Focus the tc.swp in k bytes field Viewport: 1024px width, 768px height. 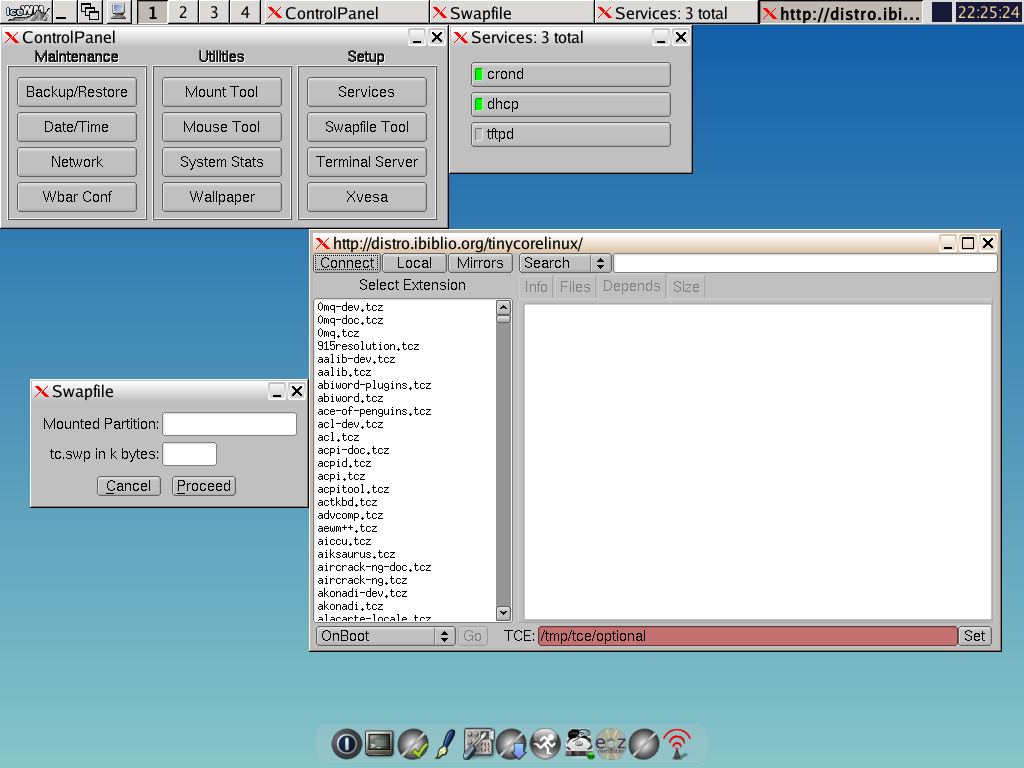189,454
